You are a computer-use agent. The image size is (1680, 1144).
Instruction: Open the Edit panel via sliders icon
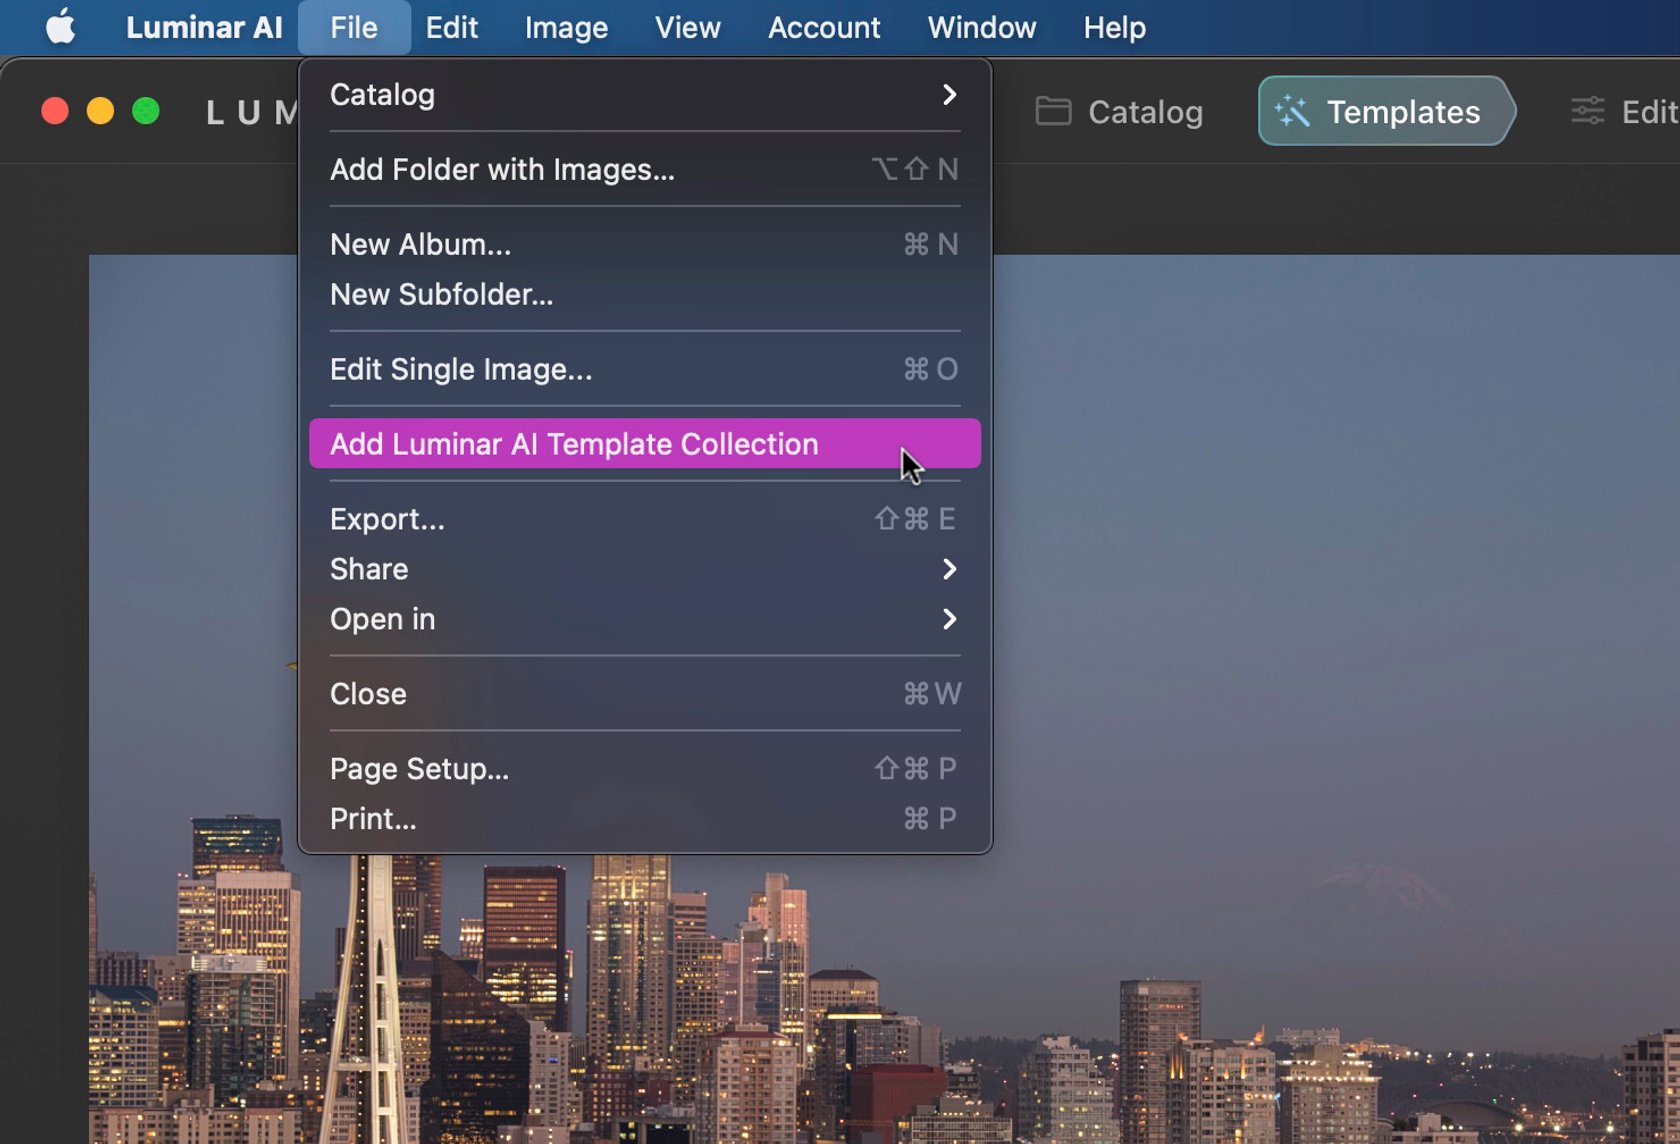1590,111
